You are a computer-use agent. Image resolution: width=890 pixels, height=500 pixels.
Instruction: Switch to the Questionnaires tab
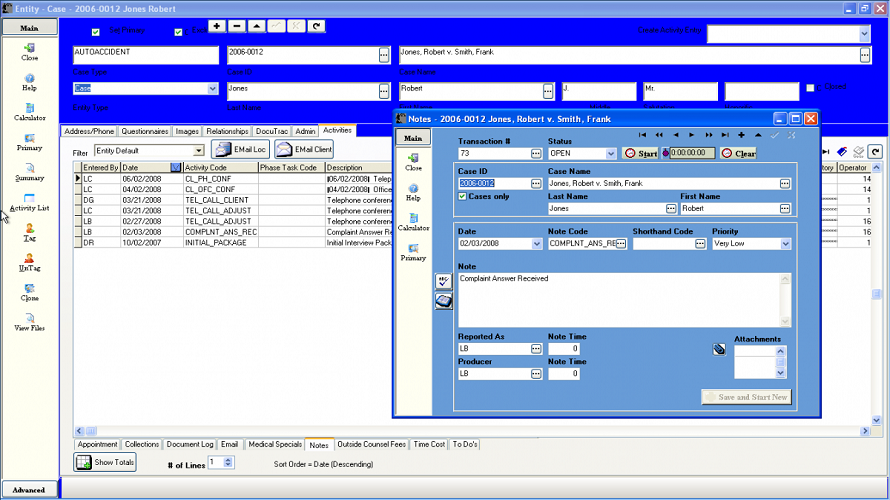coord(145,131)
